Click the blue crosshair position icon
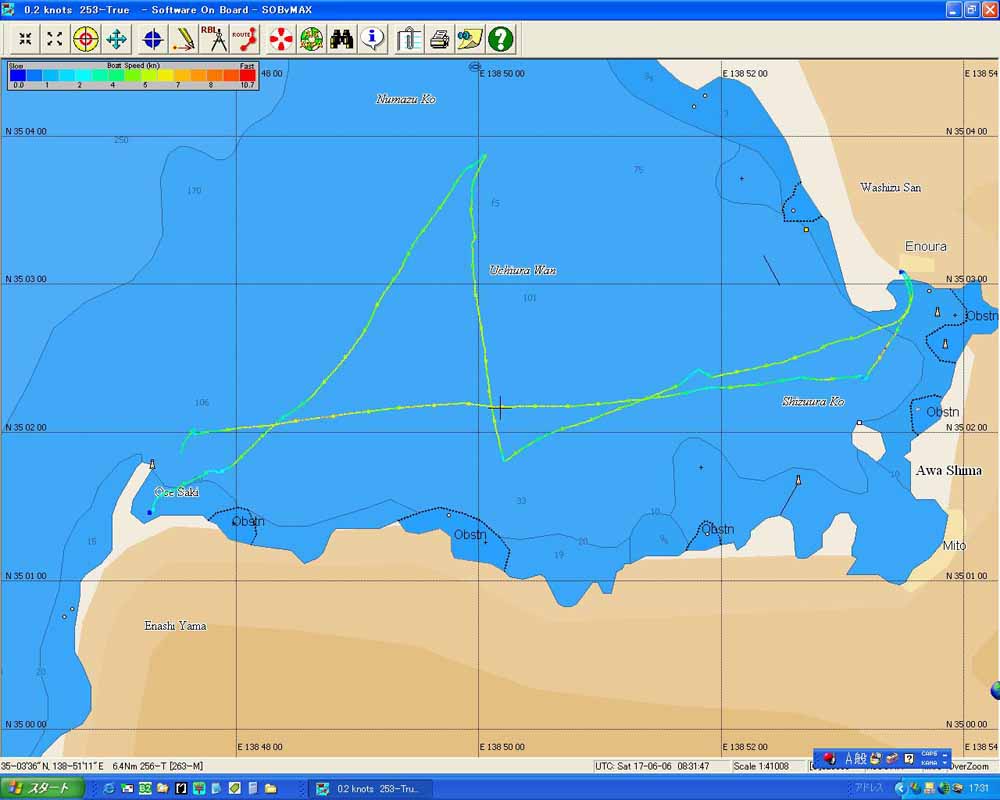The width and height of the screenshot is (1000, 800). [x=153, y=40]
